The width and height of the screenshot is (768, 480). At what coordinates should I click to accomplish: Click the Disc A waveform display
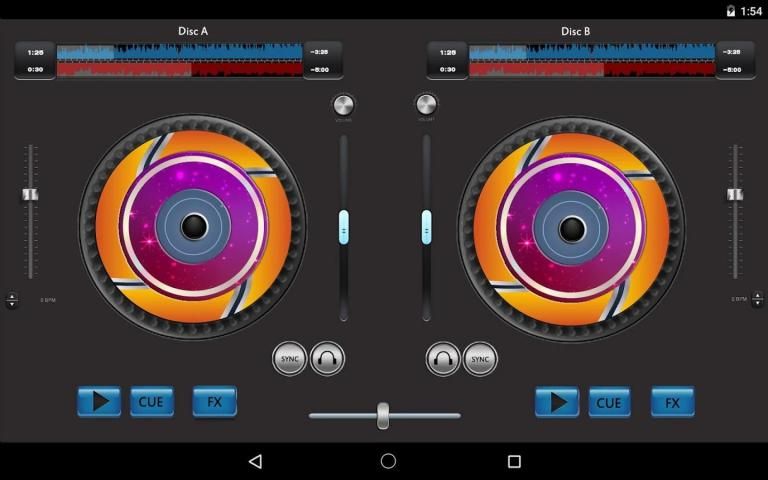pos(180,60)
